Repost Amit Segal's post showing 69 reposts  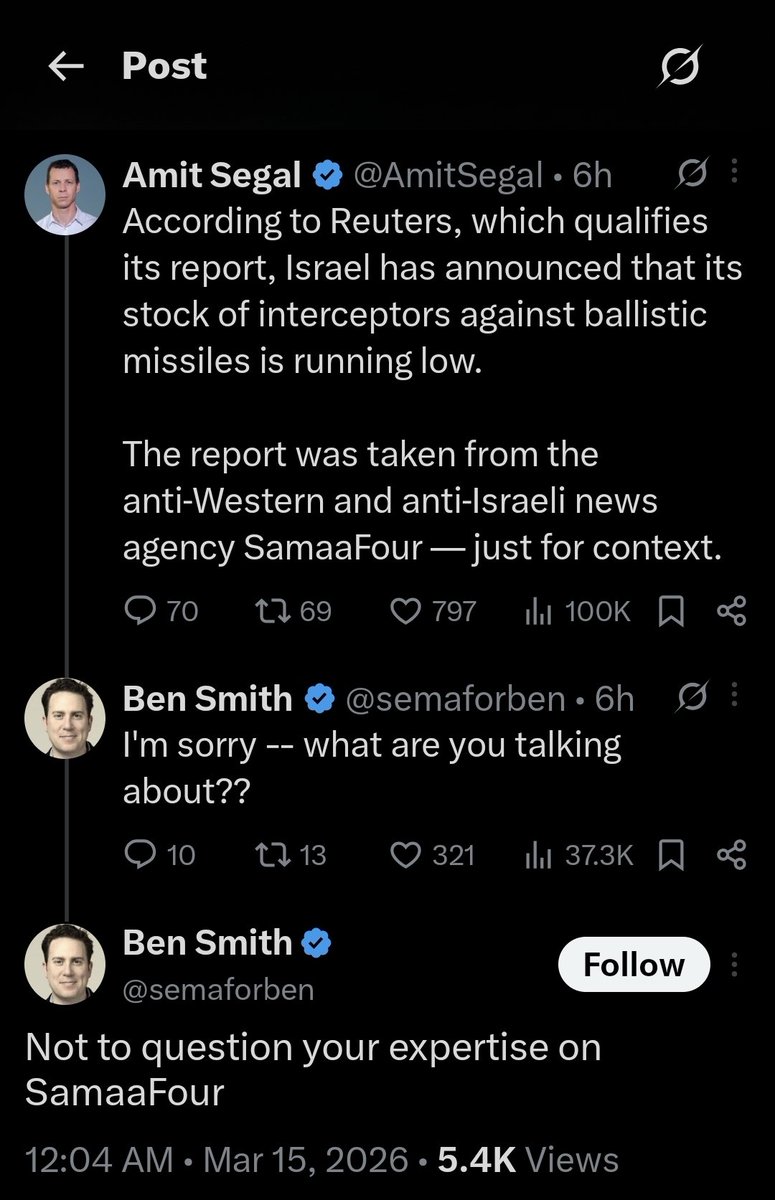pyautogui.click(x=270, y=611)
